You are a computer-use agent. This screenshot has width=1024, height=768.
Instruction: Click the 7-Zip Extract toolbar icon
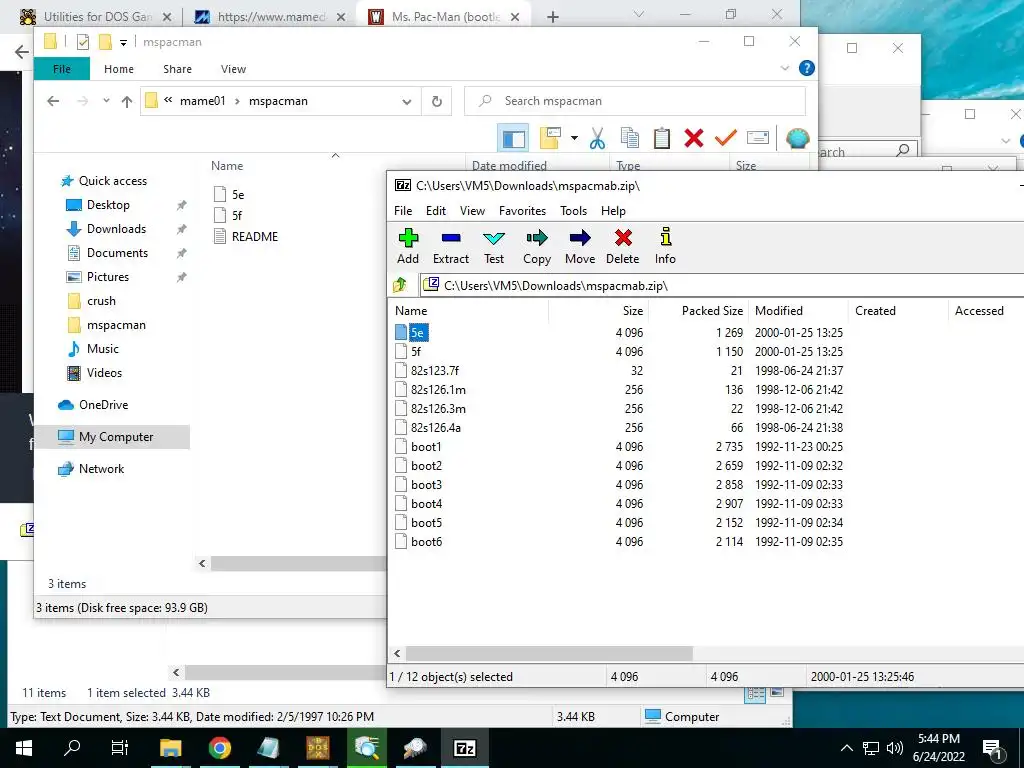(451, 238)
